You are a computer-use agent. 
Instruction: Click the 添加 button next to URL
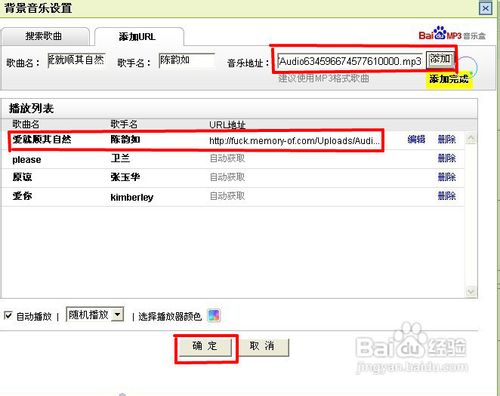pyautogui.click(x=440, y=60)
